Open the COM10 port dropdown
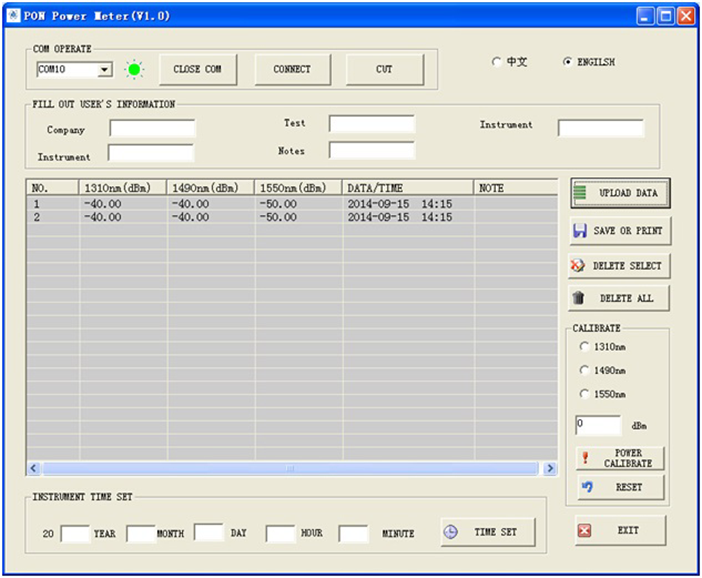702x578 pixels. pos(104,70)
